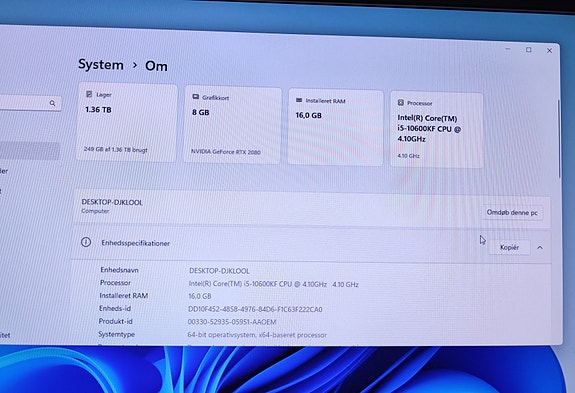Click the Installeret RAM icon

point(299,100)
